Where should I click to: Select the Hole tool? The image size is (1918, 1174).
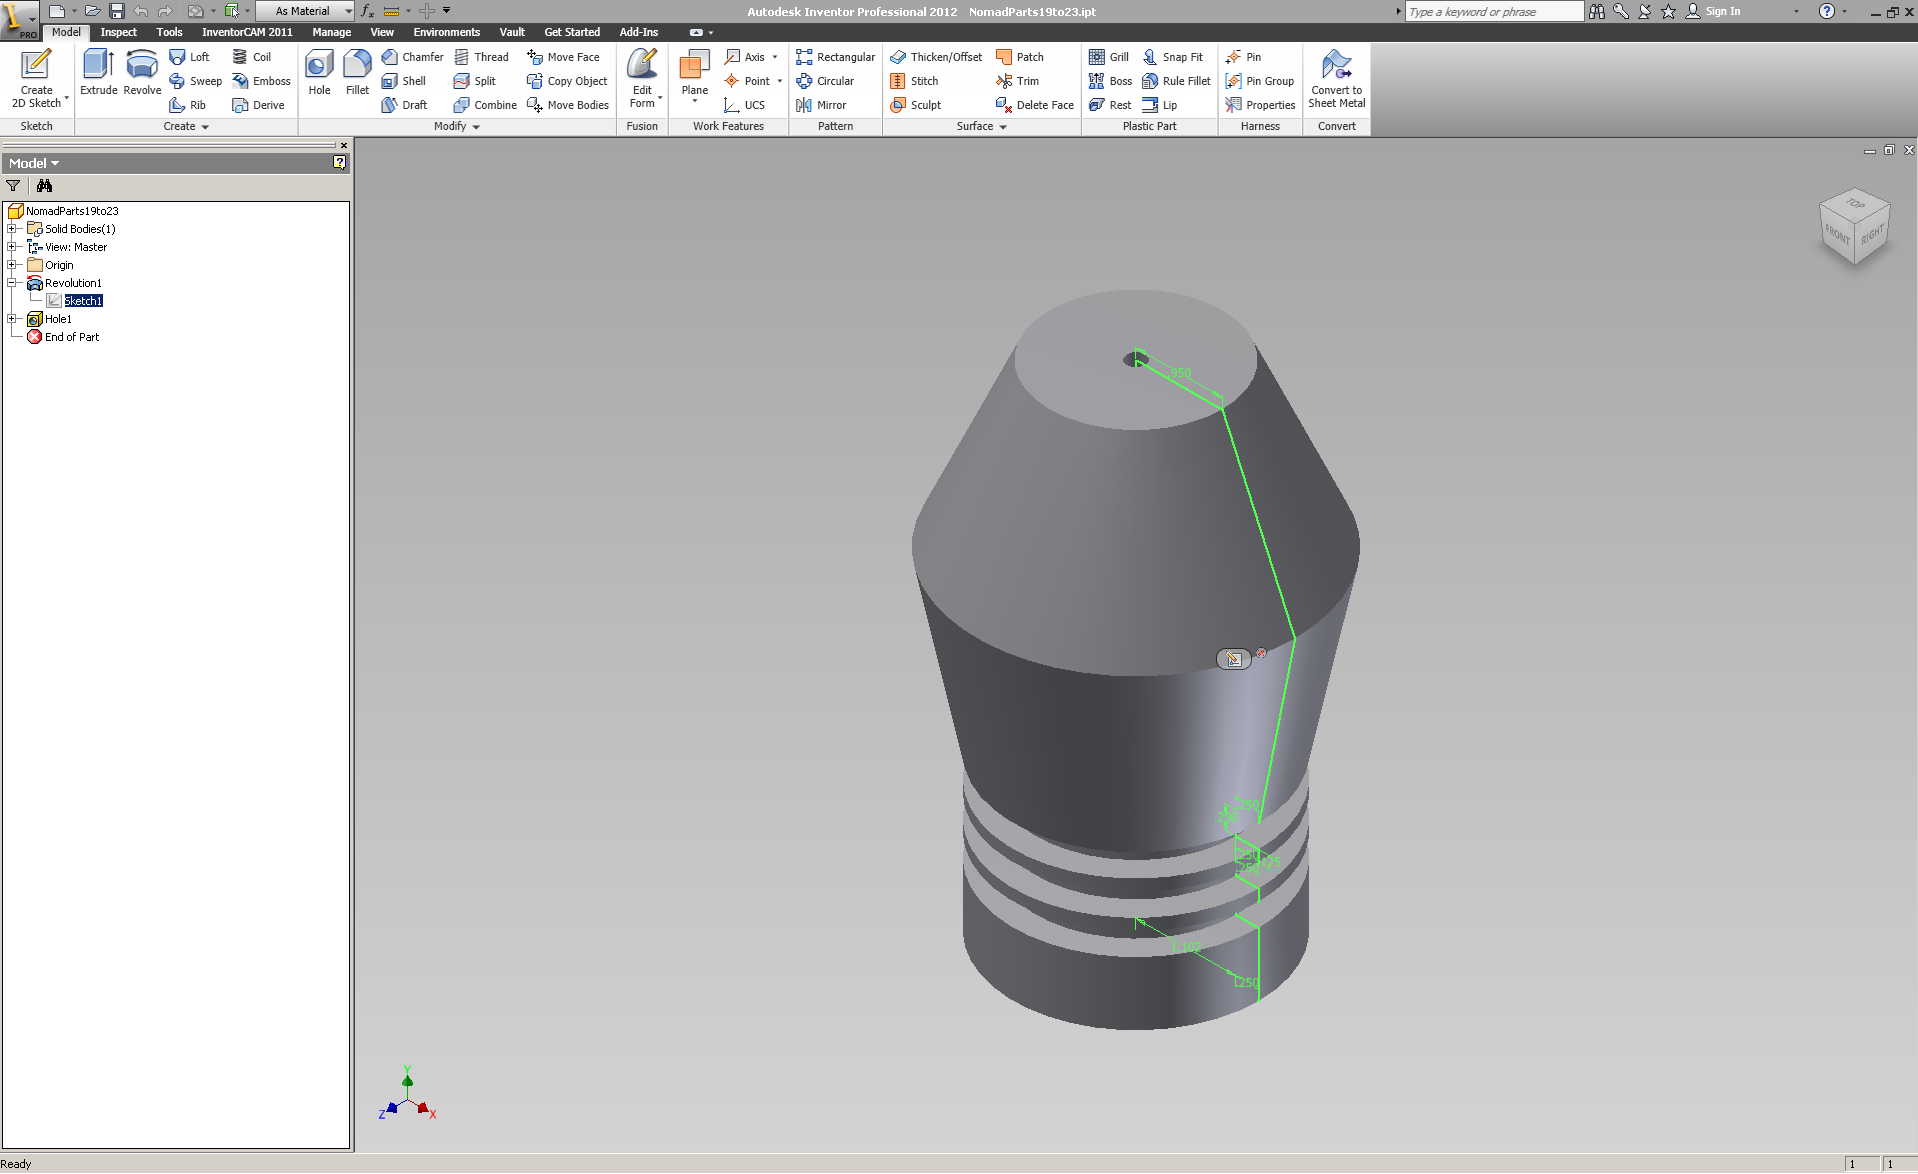(319, 72)
